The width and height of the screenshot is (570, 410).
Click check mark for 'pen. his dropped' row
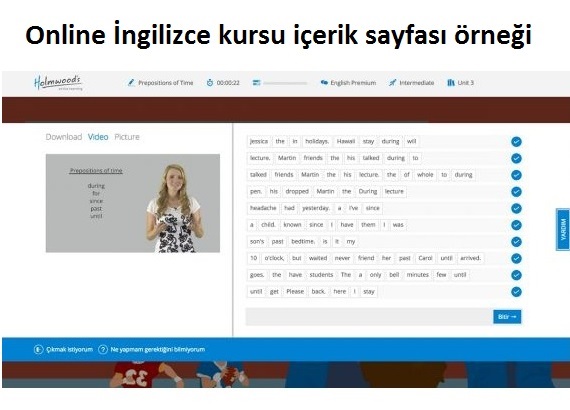(516, 192)
